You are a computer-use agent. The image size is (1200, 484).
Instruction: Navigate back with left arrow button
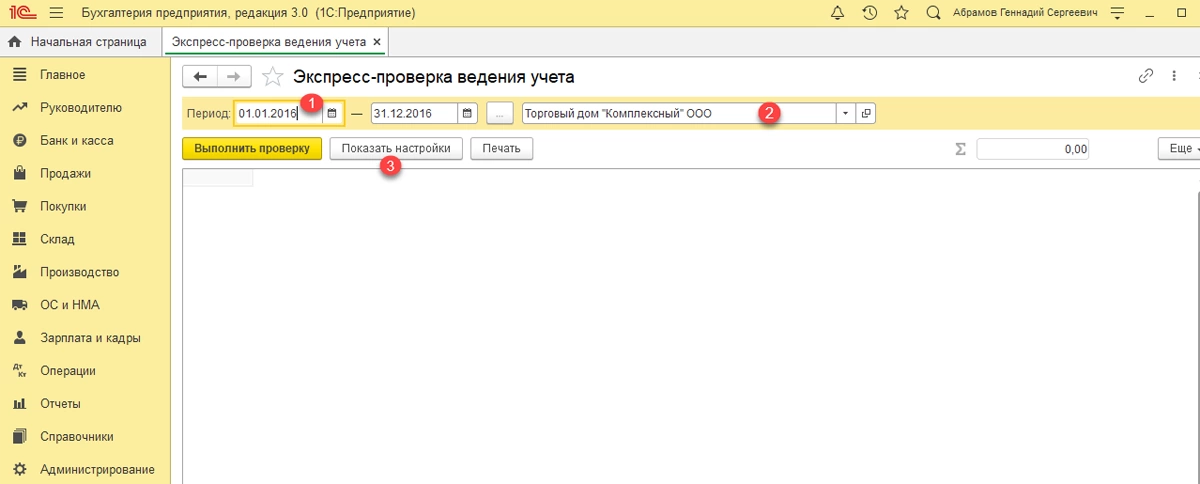click(x=200, y=76)
